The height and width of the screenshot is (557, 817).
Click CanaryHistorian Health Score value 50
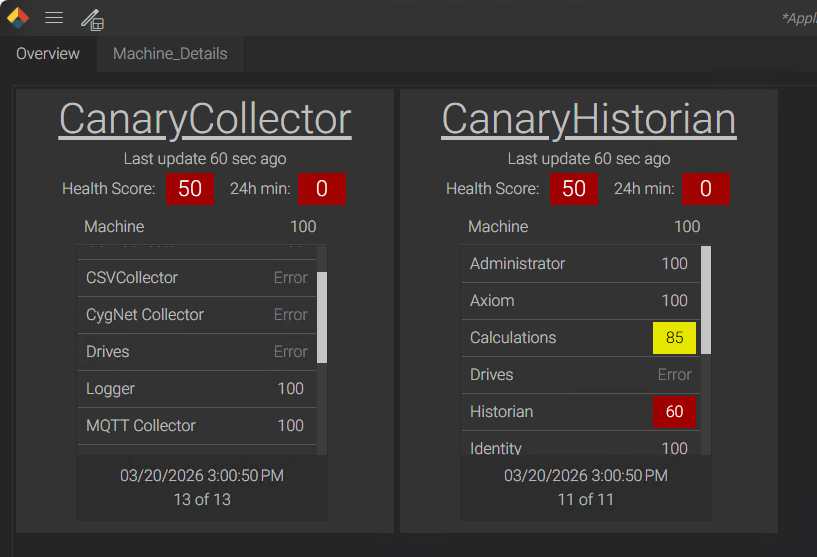click(574, 189)
